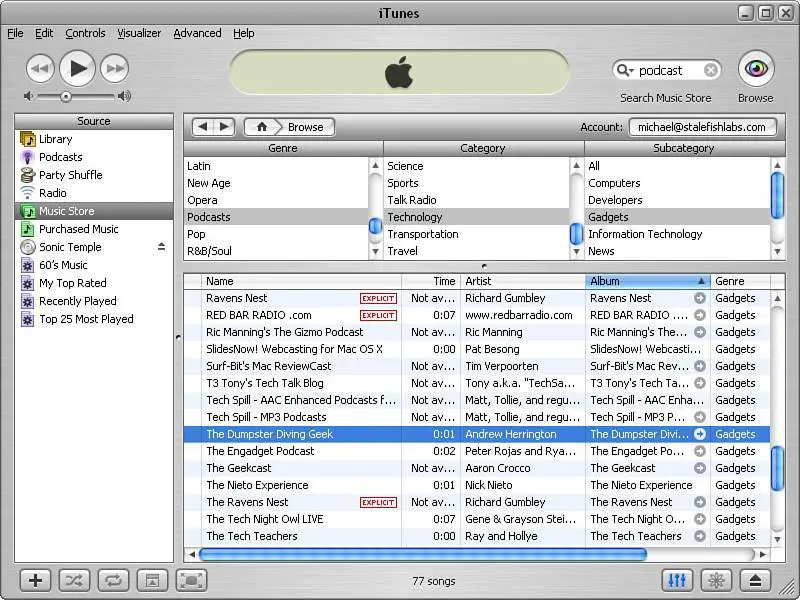Screen dimensions: 800x600
Task: Open the Advanced menu
Action: [197, 33]
